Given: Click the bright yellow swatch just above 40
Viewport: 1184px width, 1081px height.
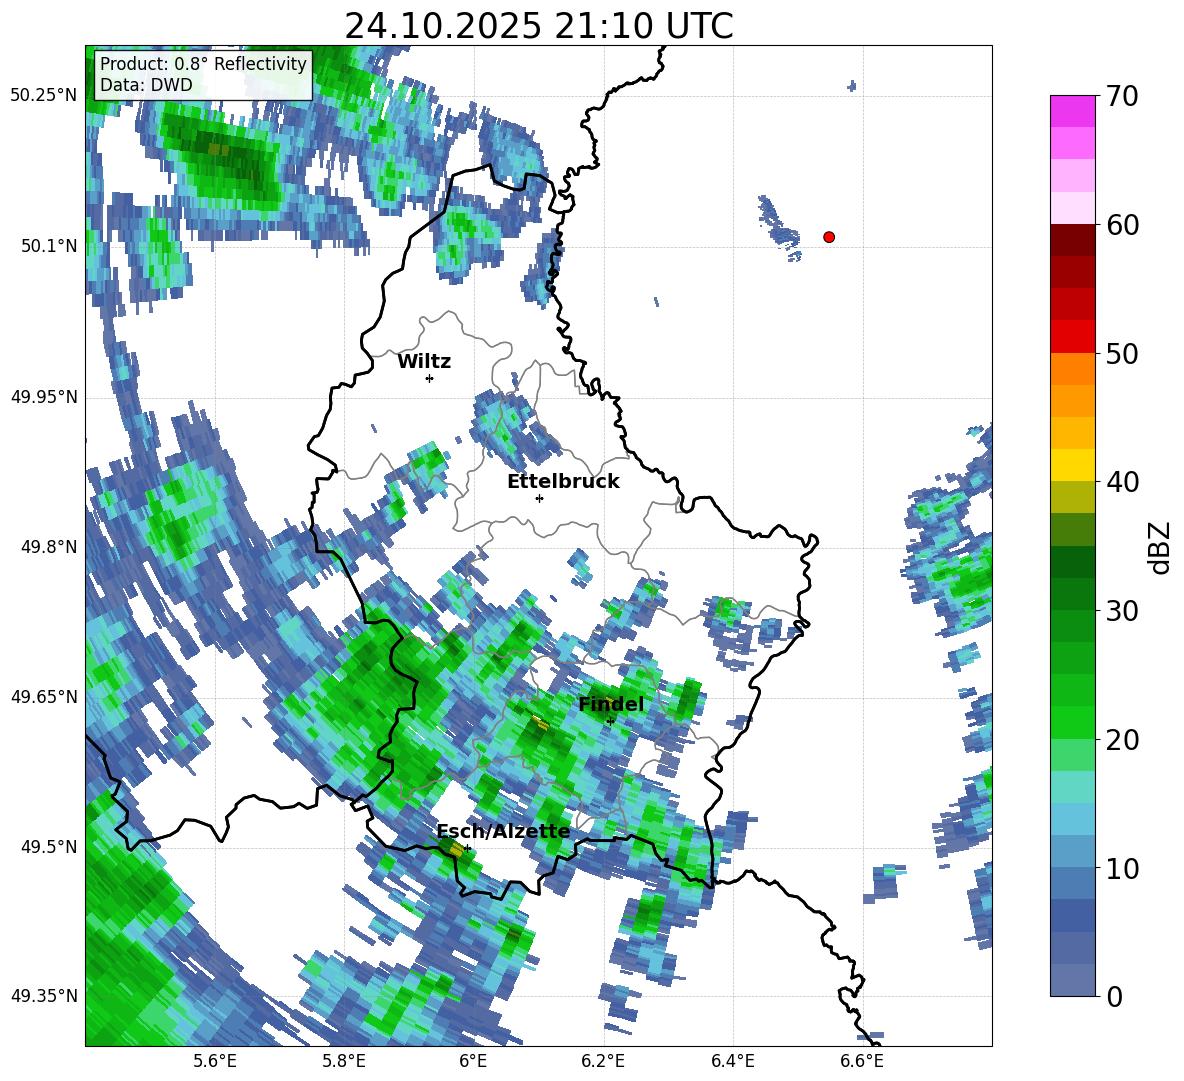Looking at the screenshot, I should pyautogui.click(x=1072, y=465).
